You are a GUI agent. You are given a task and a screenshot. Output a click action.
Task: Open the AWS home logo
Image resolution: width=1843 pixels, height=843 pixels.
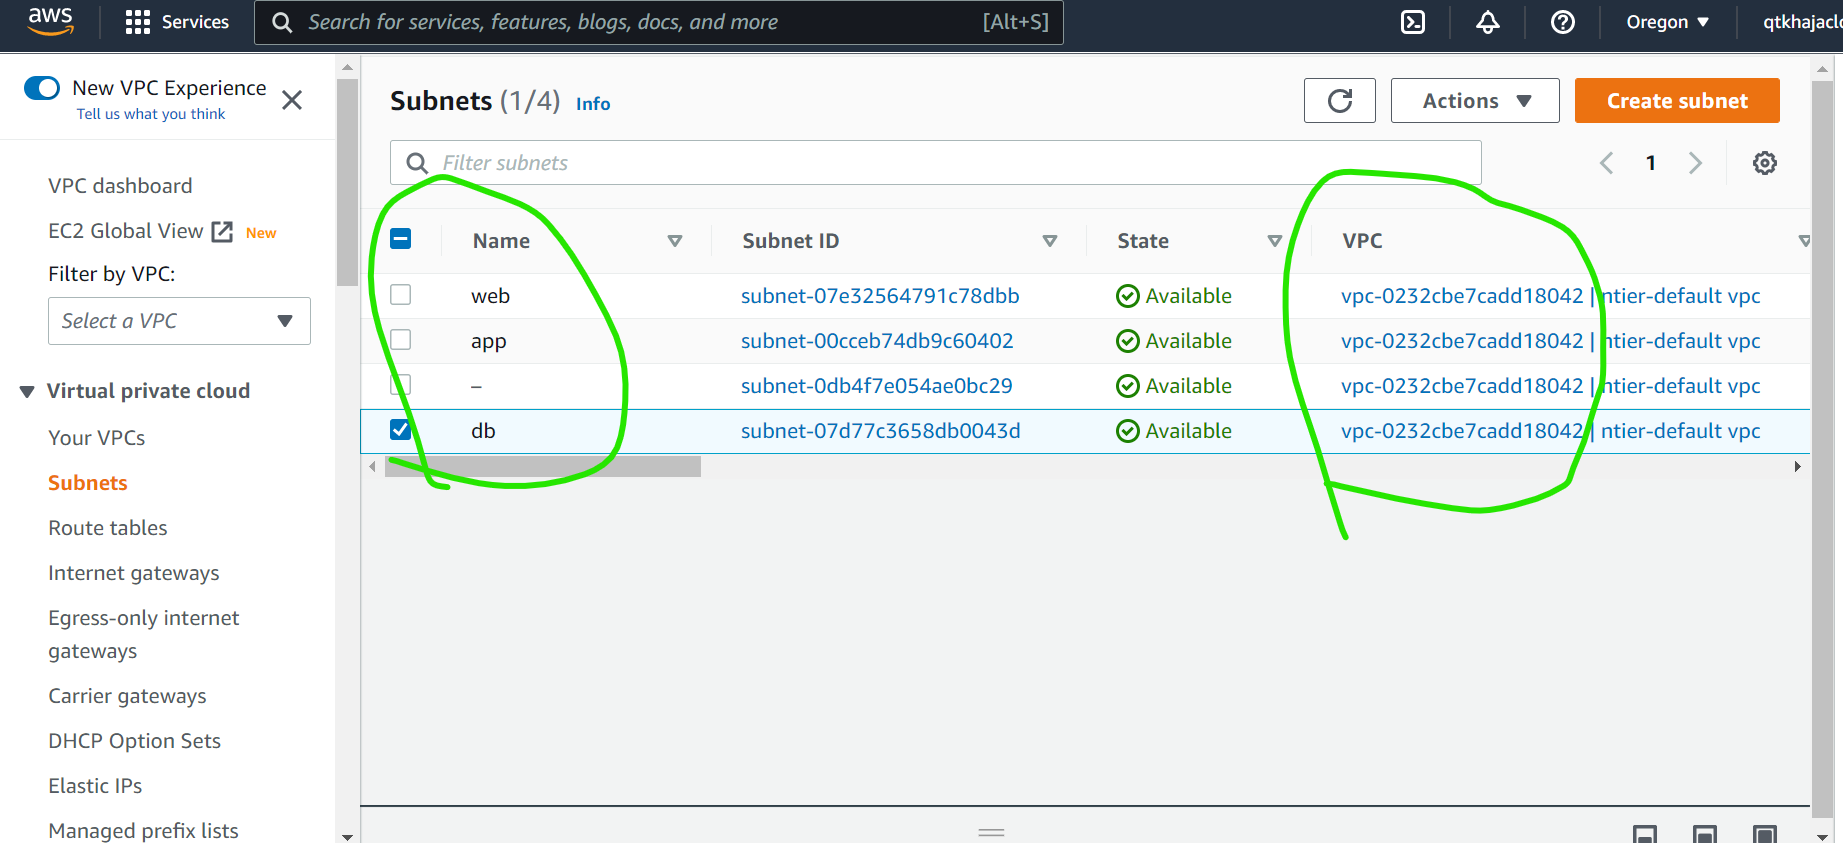50,21
